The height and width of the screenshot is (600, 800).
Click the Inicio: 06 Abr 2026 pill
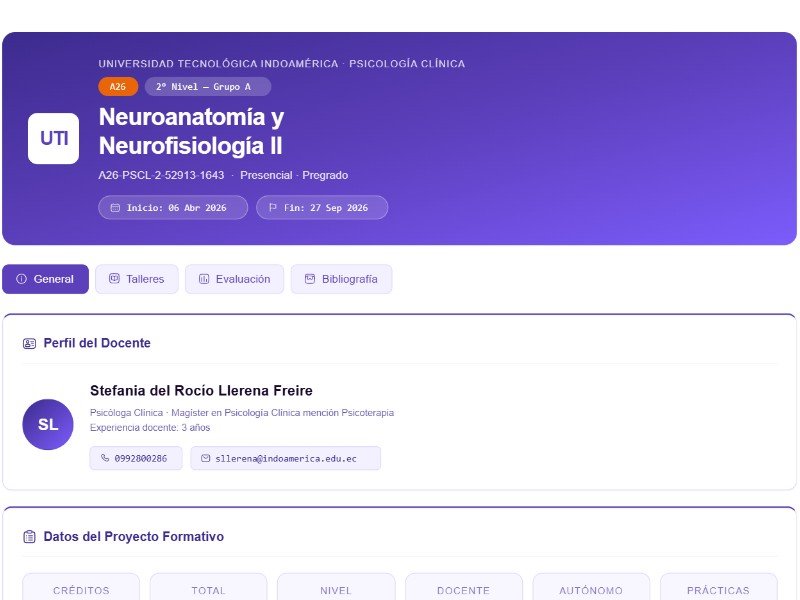pyautogui.click(x=173, y=208)
